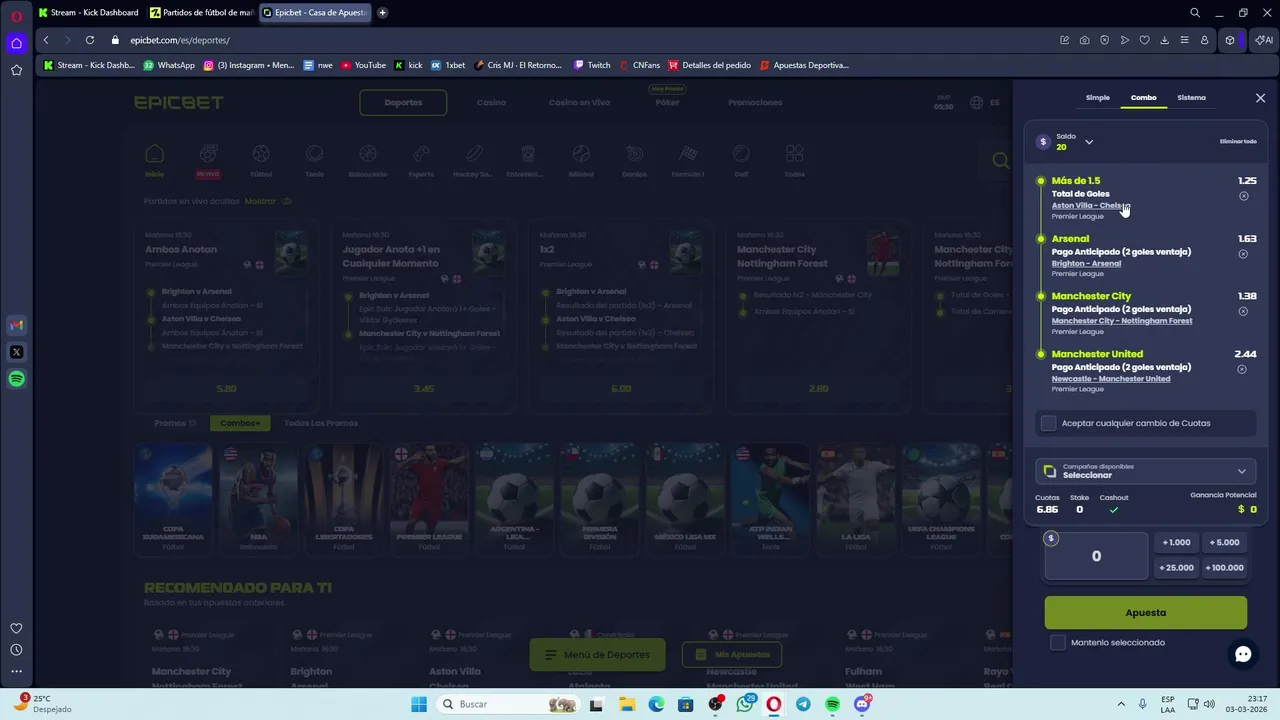This screenshot has width=1280, height=720.
Task: Switch to Stream - Kick Dashboard tab
Action: click(x=88, y=13)
